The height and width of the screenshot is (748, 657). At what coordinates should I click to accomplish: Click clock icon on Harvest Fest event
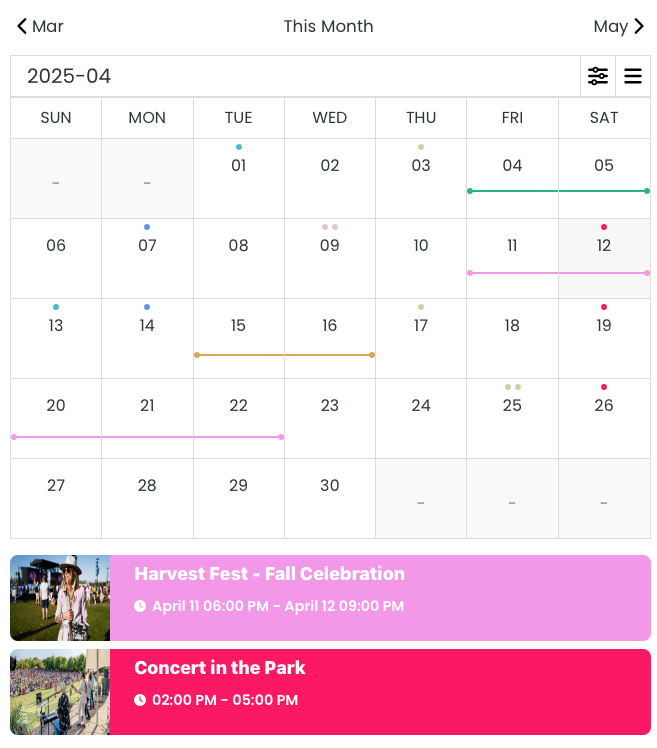point(140,606)
